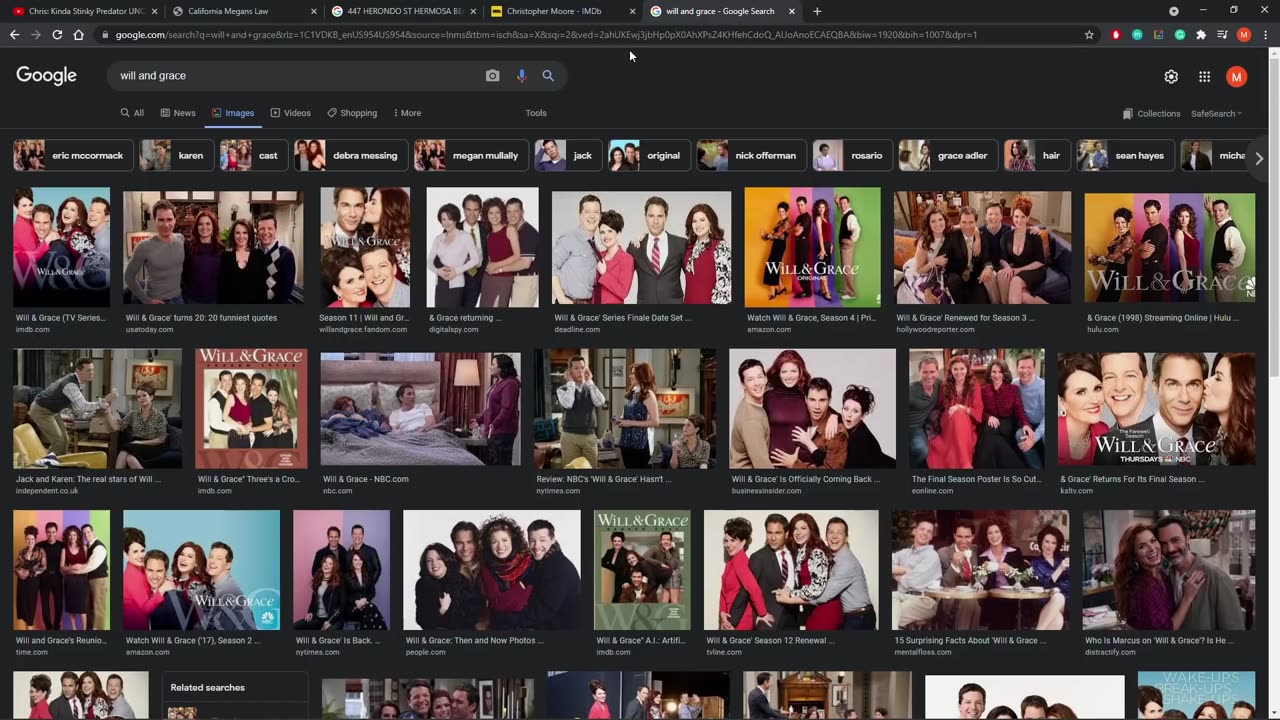Viewport: 1280px width, 720px height.
Task: Filter by nick offerman chip
Action: click(x=750, y=155)
